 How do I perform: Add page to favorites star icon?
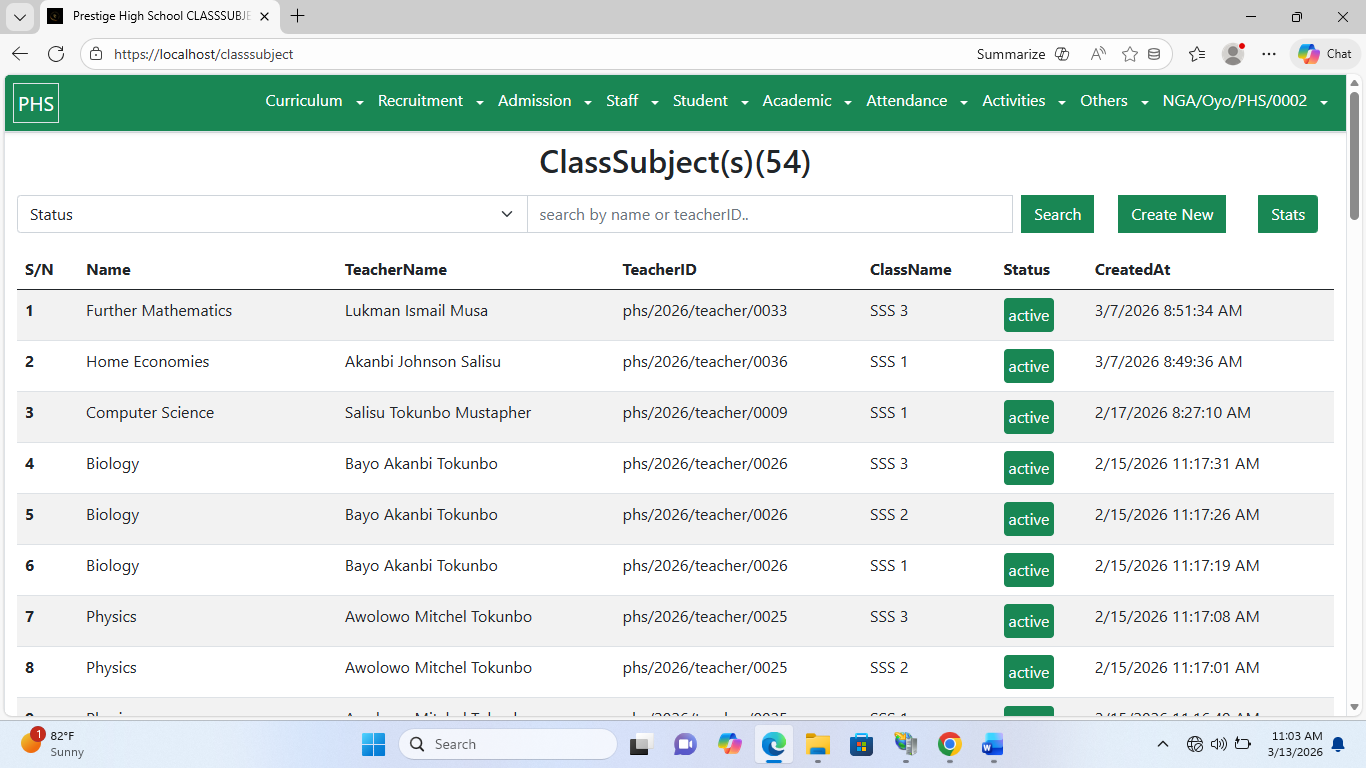tap(1129, 54)
